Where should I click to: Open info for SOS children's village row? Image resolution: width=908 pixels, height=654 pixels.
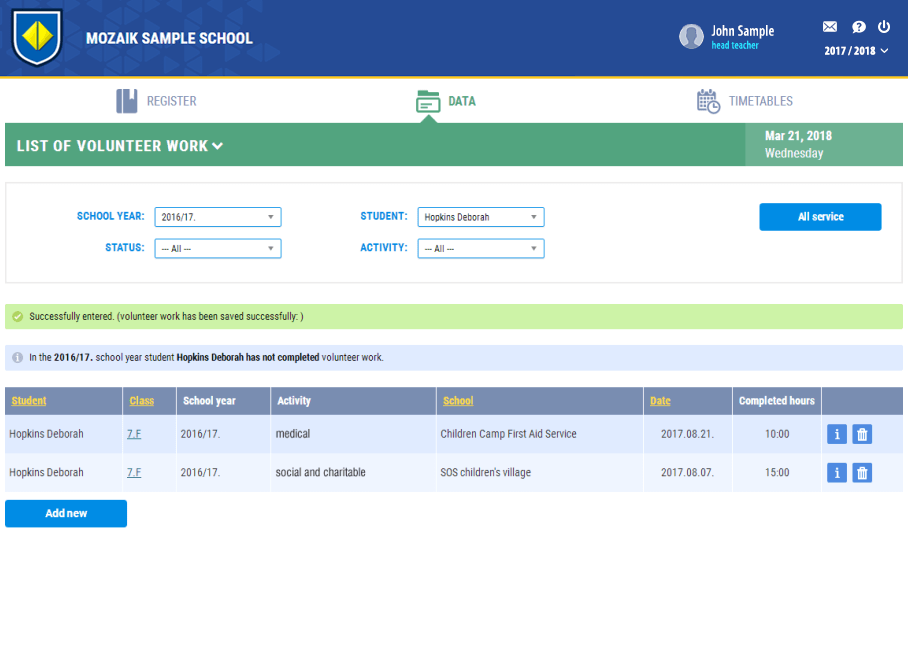tap(837, 473)
